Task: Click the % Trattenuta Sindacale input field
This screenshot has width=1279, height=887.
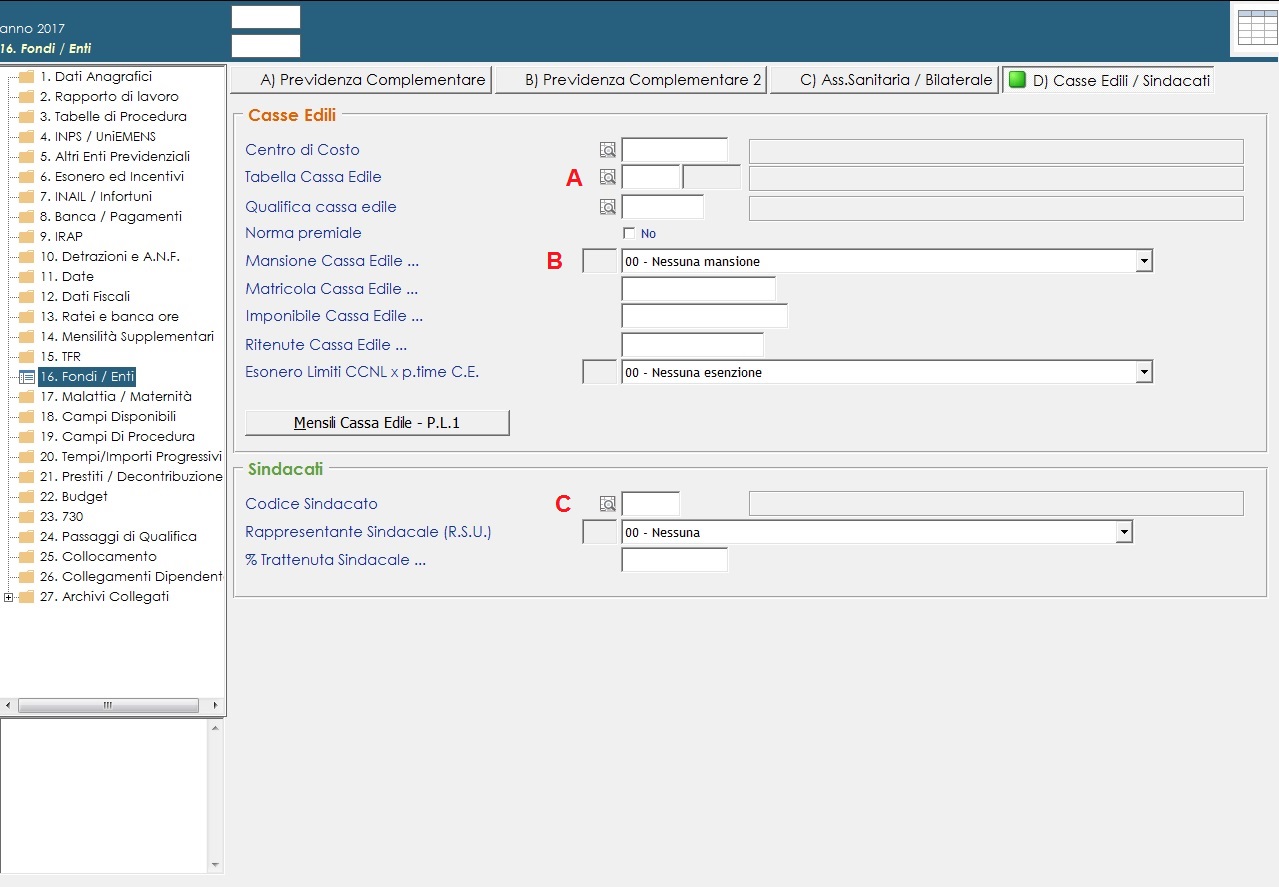Action: point(674,560)
